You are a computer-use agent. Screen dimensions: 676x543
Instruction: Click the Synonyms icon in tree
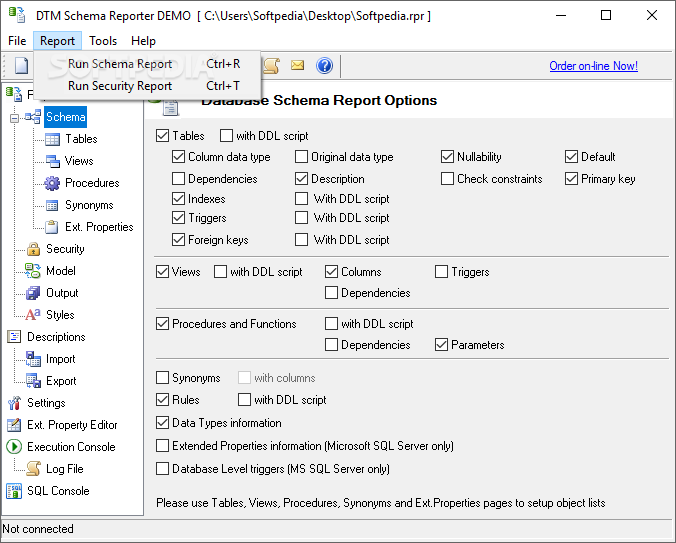tap(52, 206)
